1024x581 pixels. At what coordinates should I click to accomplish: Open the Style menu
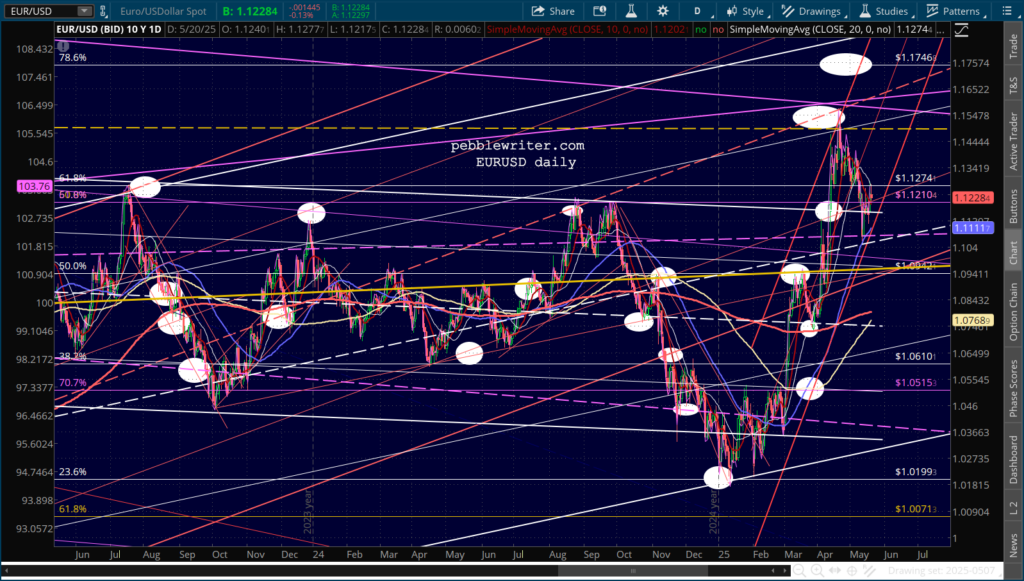(x=746, y=11)
